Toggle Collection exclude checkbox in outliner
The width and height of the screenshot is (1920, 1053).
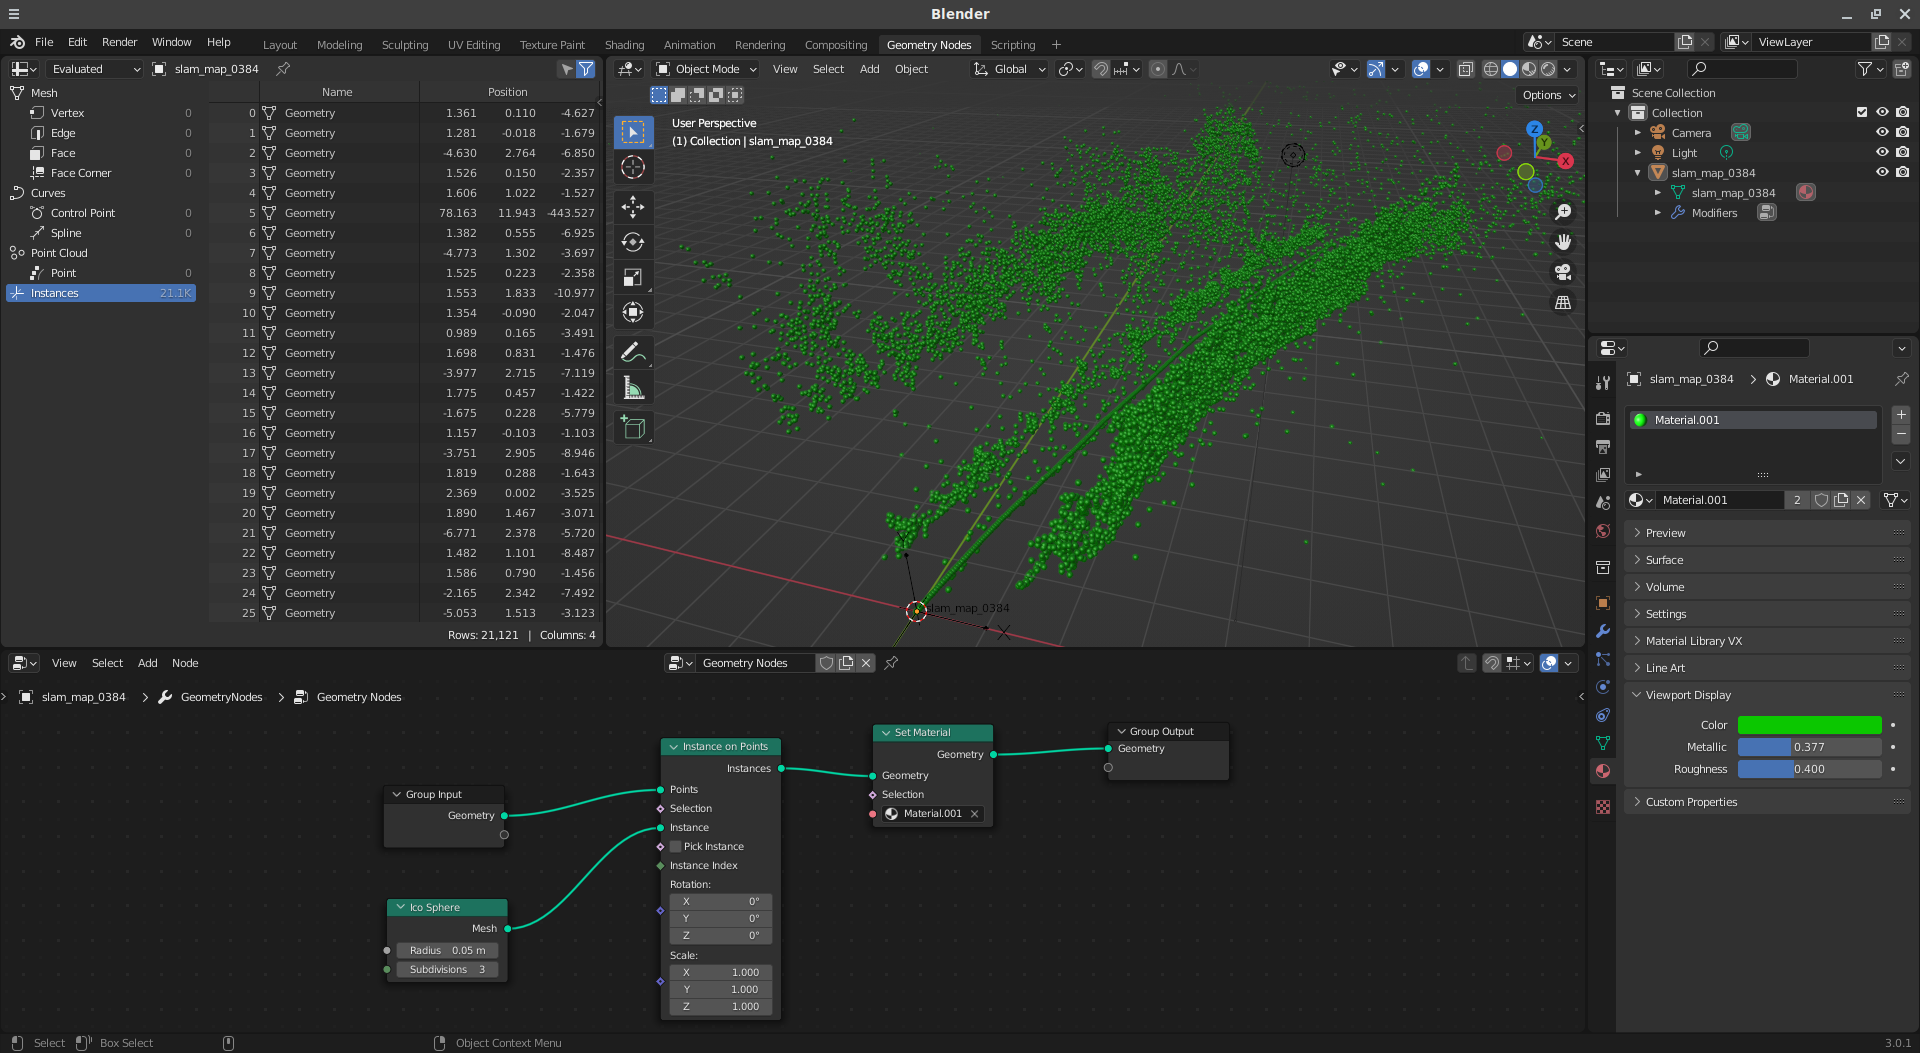1862,112
